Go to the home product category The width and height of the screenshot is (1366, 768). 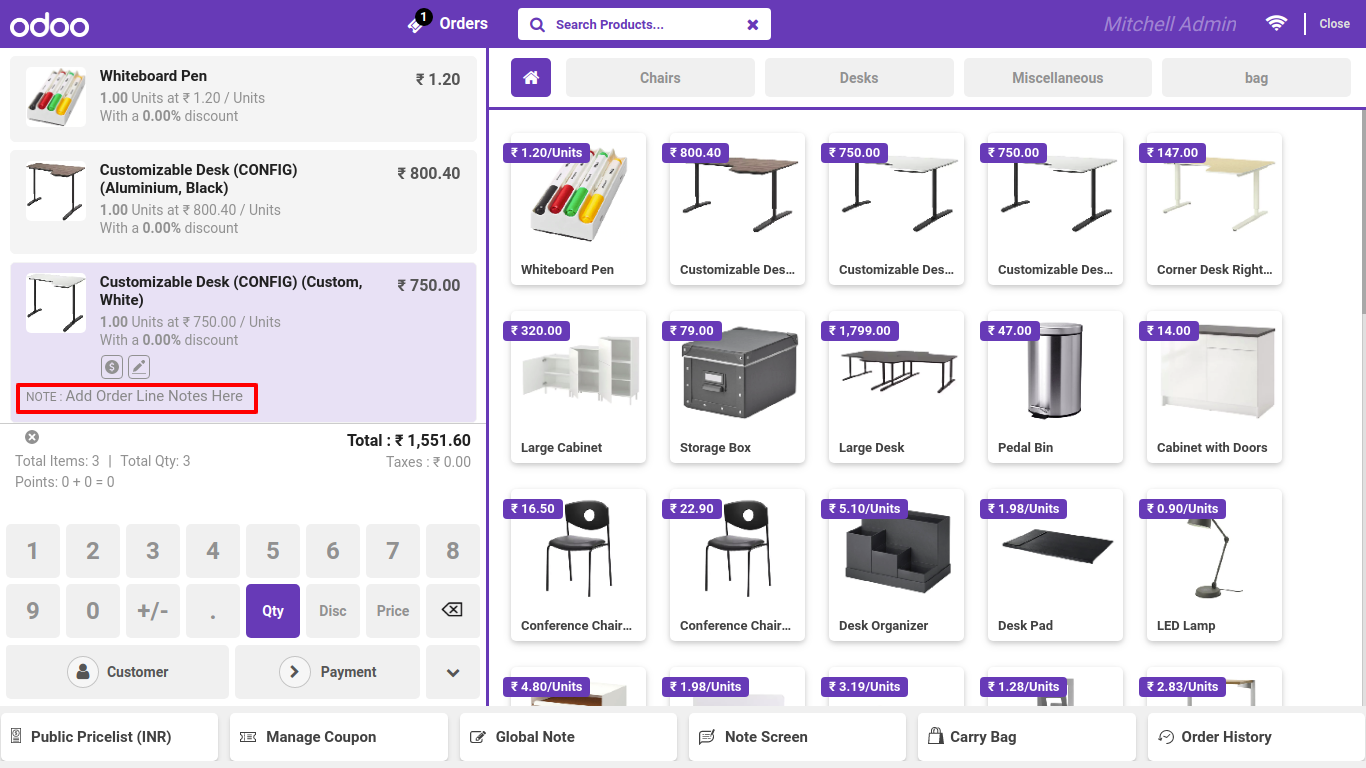[x=531, y=78]
